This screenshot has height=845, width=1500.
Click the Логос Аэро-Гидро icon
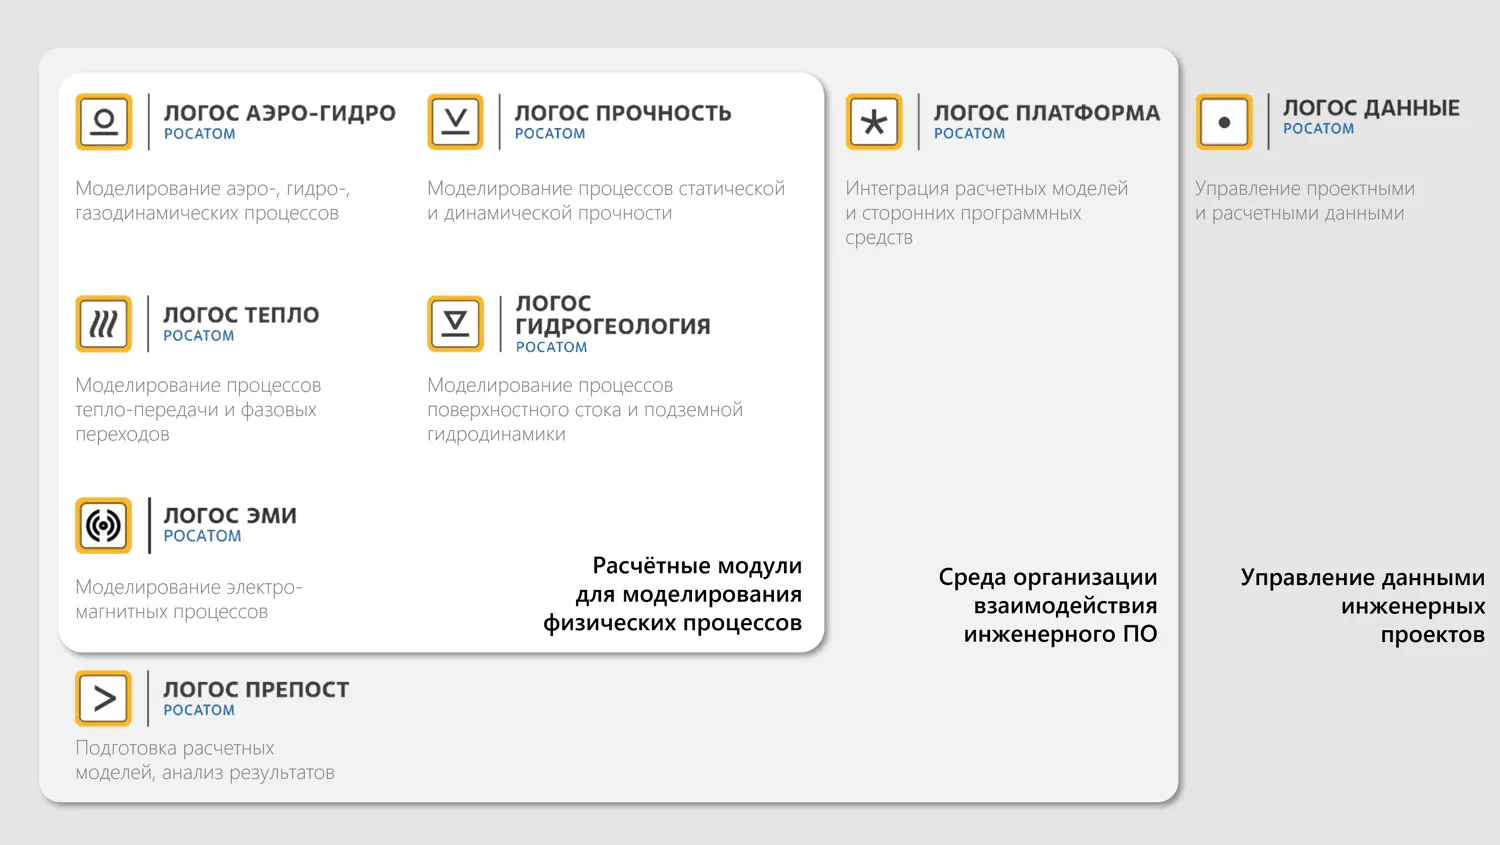pyautogui.click(x=104, y=122)
